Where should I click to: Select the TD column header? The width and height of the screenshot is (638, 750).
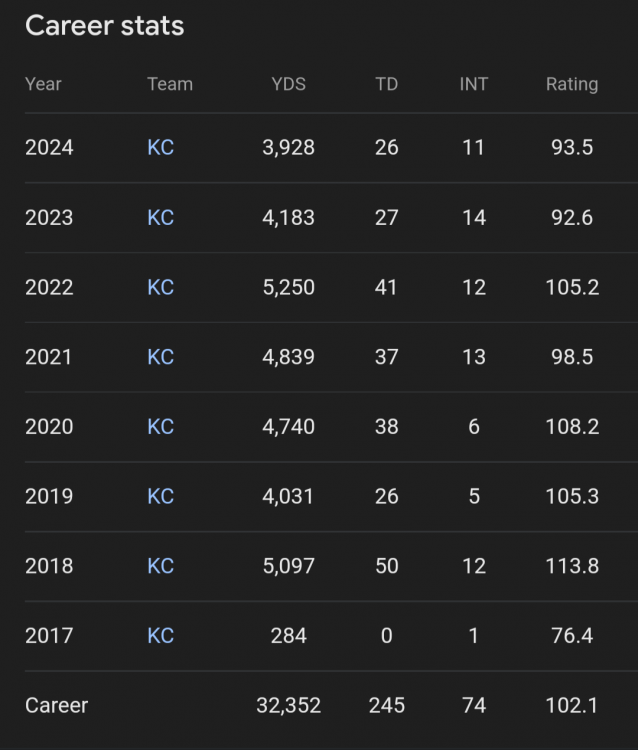tap(386, 84)
